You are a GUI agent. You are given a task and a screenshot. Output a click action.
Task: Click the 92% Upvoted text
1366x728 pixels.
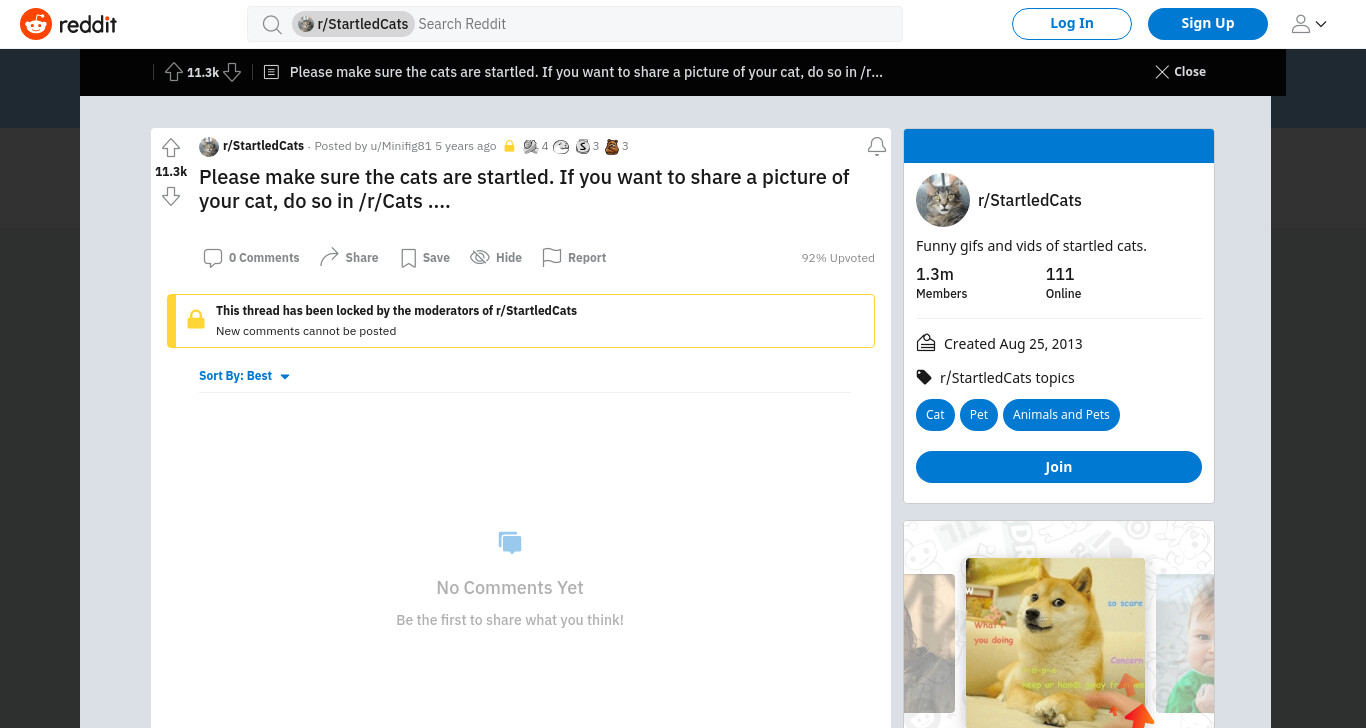coord(838,258)
